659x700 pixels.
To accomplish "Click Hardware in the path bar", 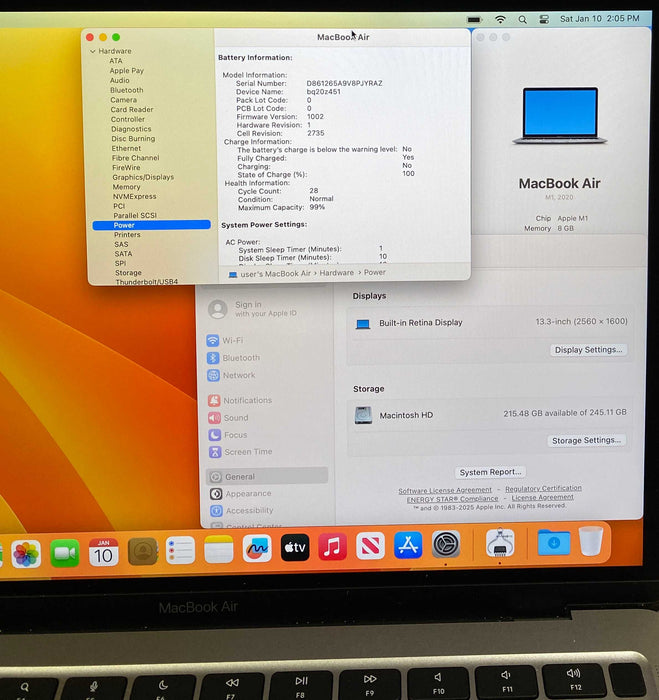I will [x=337, y=273].
